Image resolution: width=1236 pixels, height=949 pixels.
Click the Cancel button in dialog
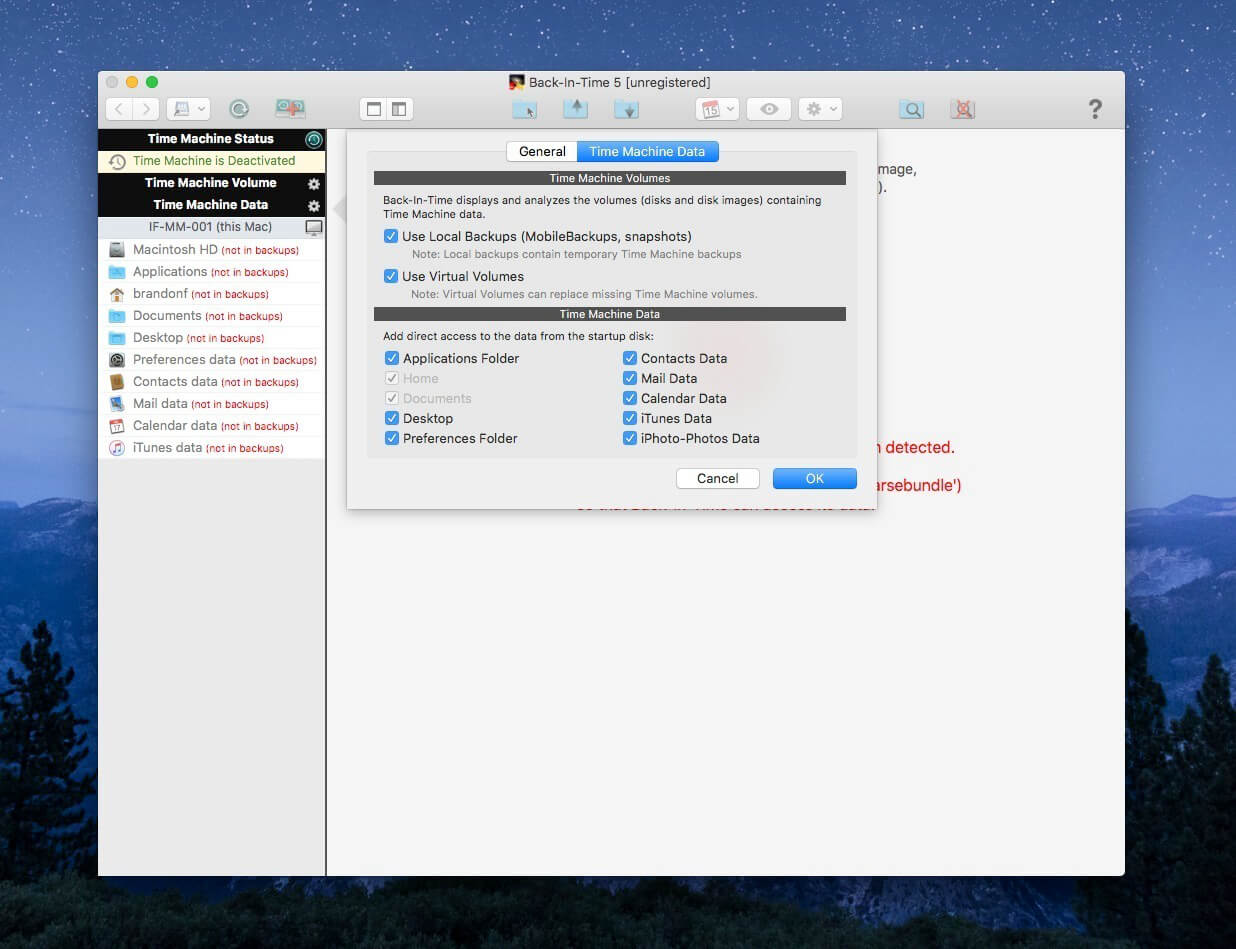point(718,479)
